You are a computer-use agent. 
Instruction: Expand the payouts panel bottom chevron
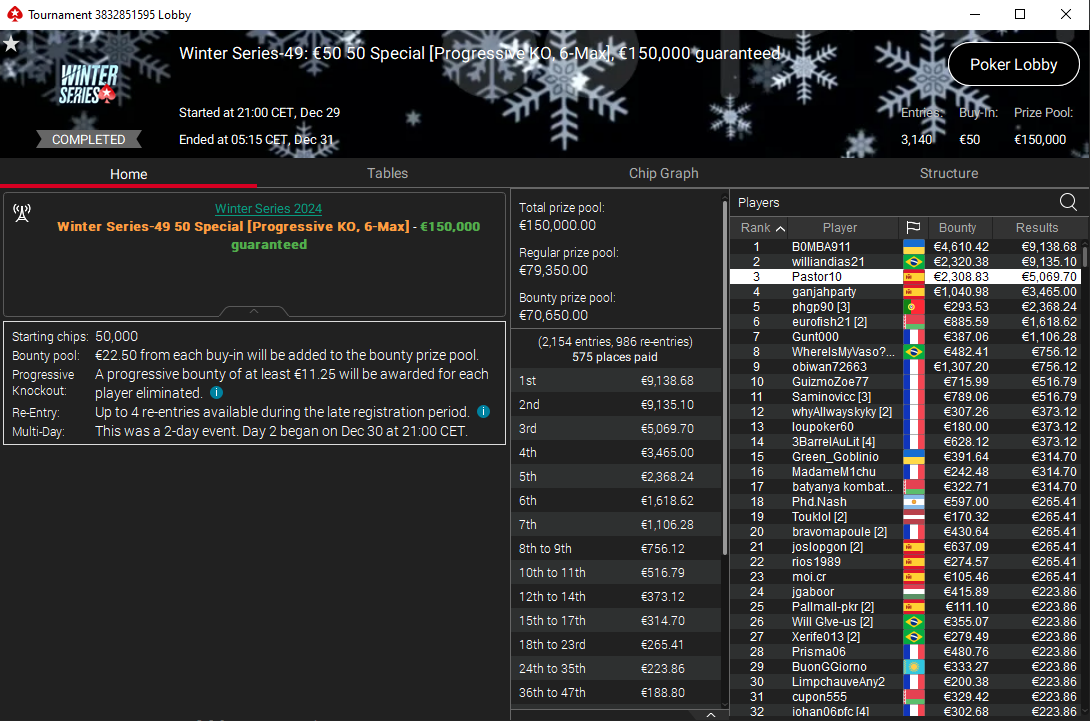710,715
